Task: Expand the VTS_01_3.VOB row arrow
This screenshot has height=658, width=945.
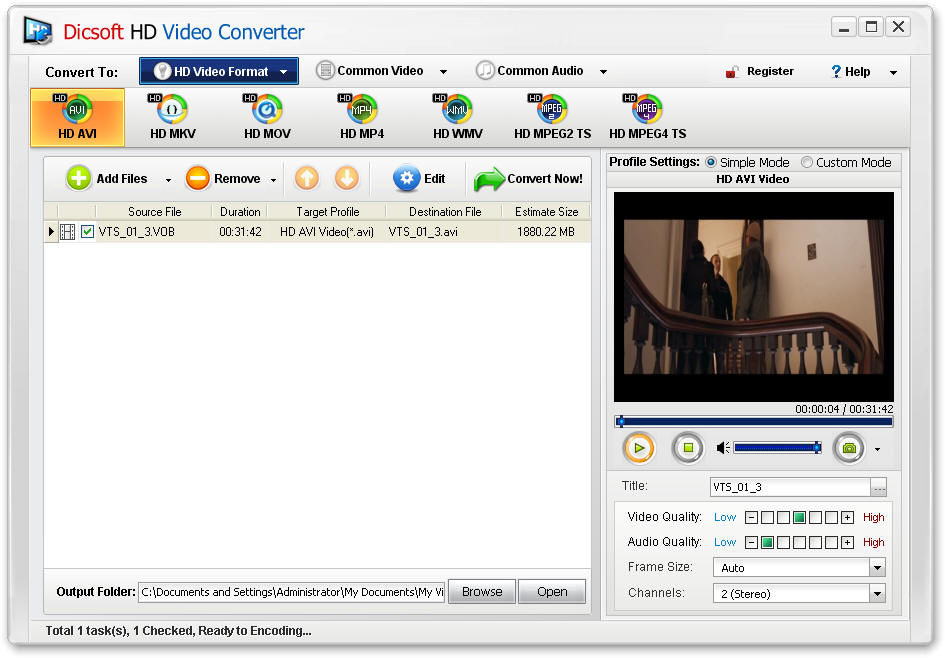Action: pyautogui.click(x=51, y=231)
